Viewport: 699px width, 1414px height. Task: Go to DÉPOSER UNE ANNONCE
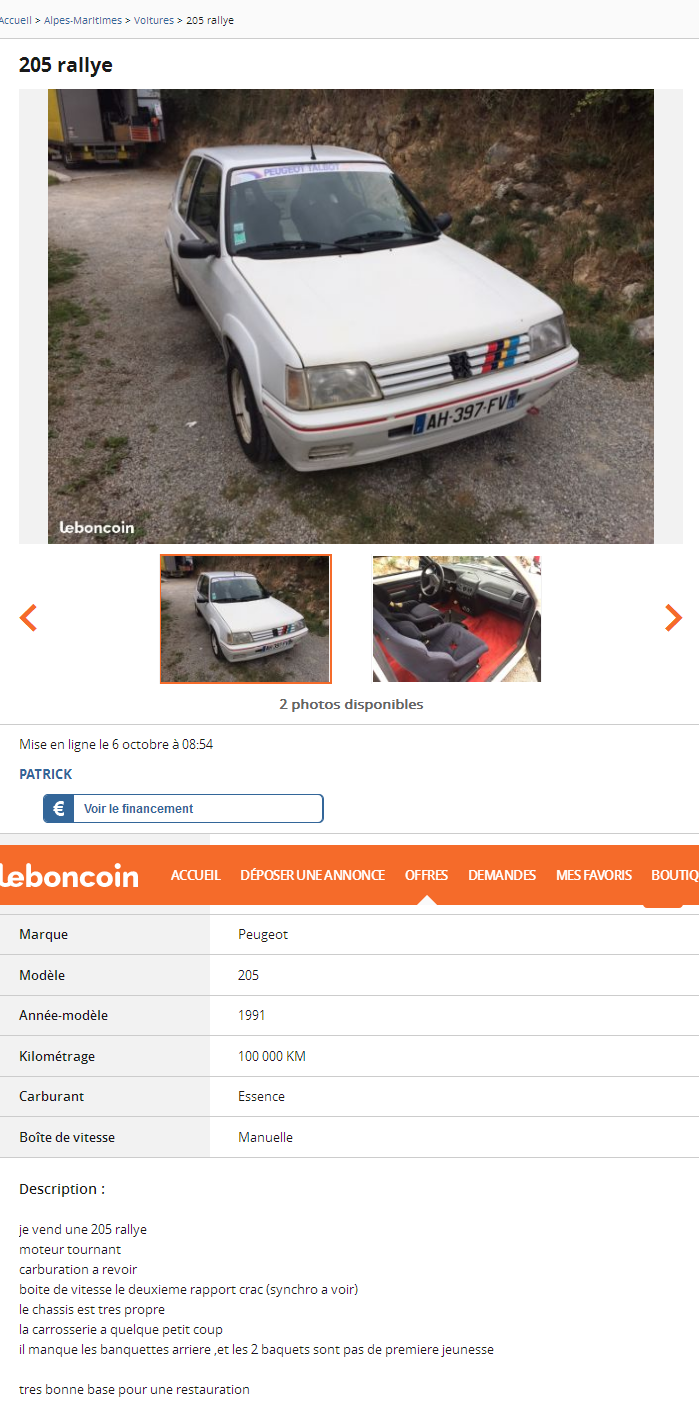click(x=312, y=875)
